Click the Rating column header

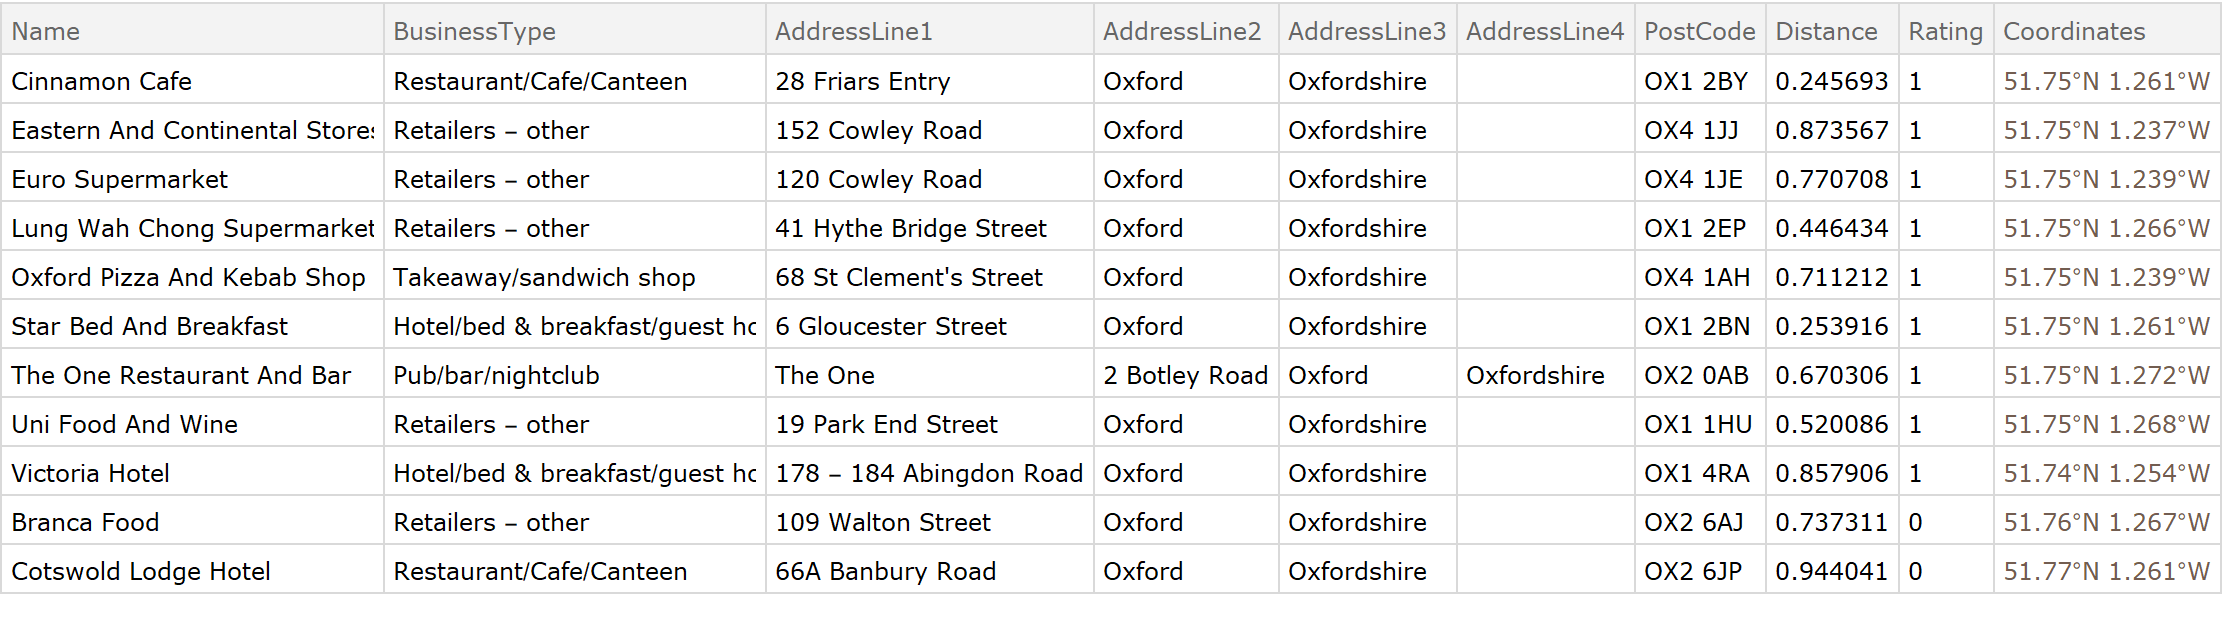pyautogui.click(x=1944, y=31)
